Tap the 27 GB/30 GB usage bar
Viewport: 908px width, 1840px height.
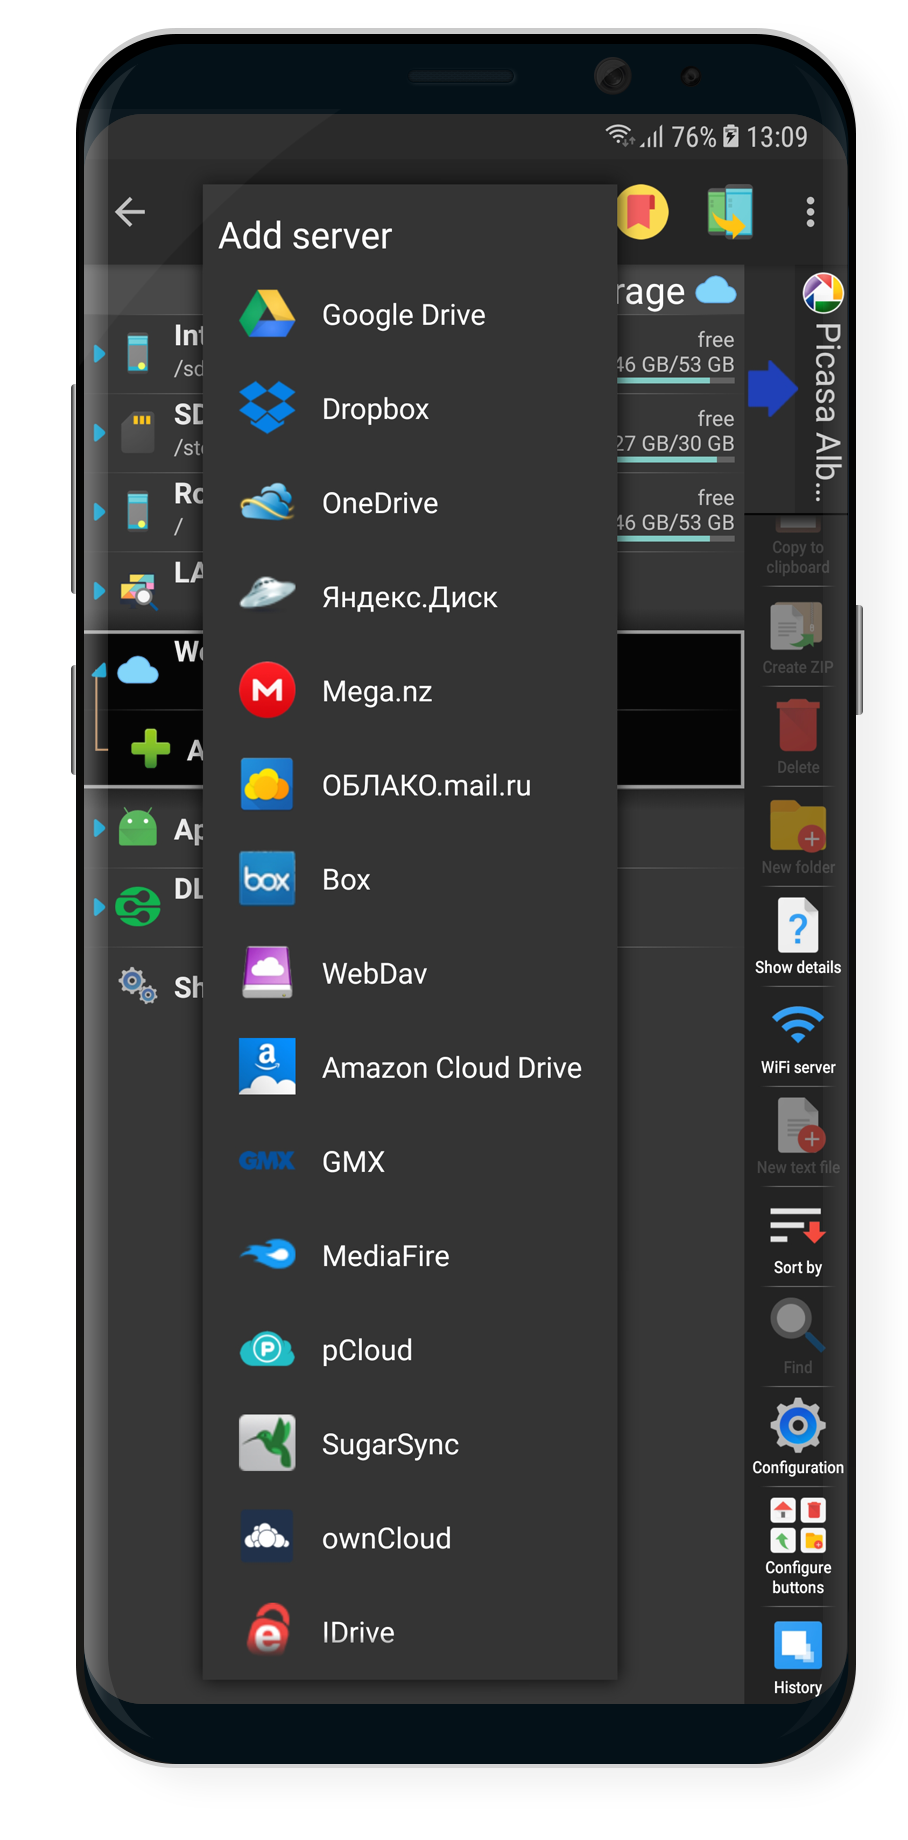676,460
